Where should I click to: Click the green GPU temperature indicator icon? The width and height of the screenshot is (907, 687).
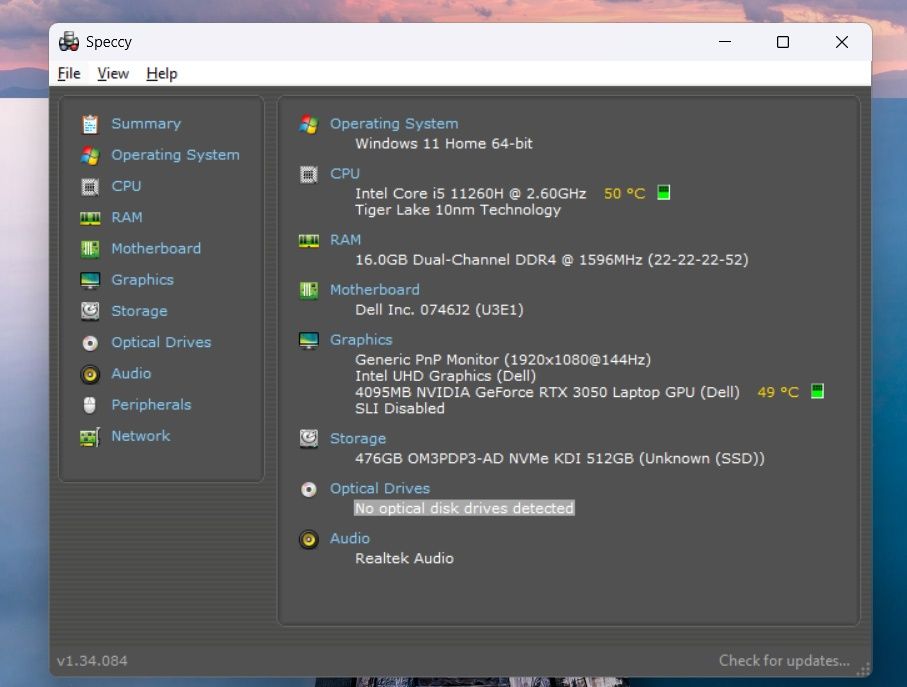pos(817,391)
